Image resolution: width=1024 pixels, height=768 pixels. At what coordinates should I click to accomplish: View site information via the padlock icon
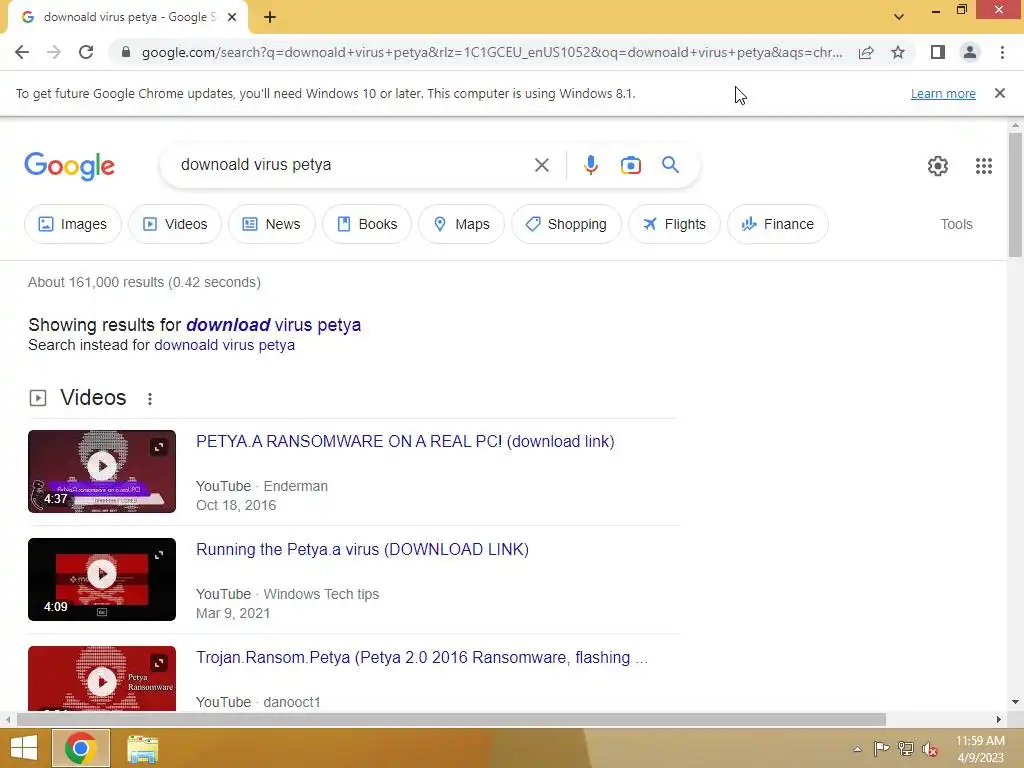(x=126, y=52)
